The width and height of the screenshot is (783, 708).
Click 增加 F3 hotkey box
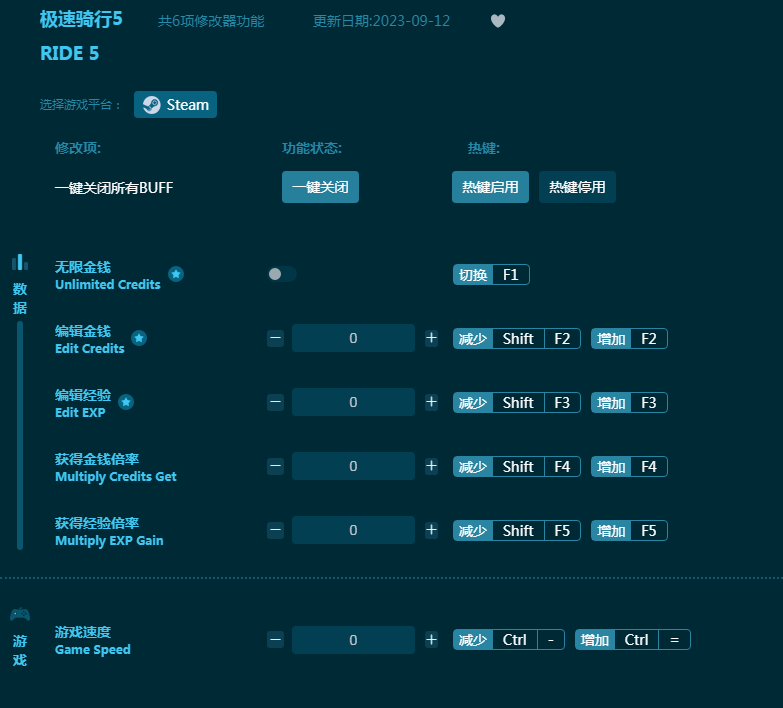point(629,402)
